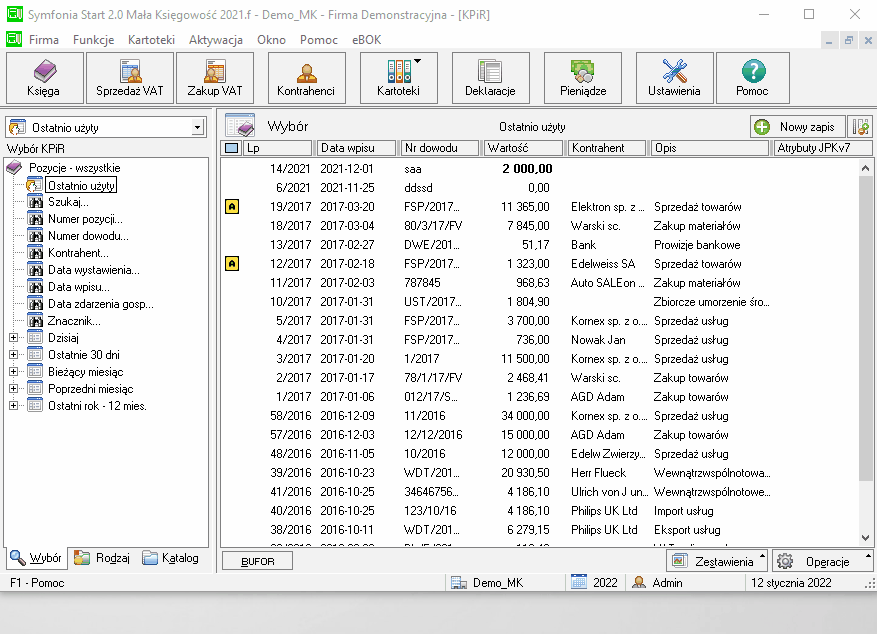877x634 pixels.
Task: Open the Księga toolbar button
Action: tap(45, 78)
